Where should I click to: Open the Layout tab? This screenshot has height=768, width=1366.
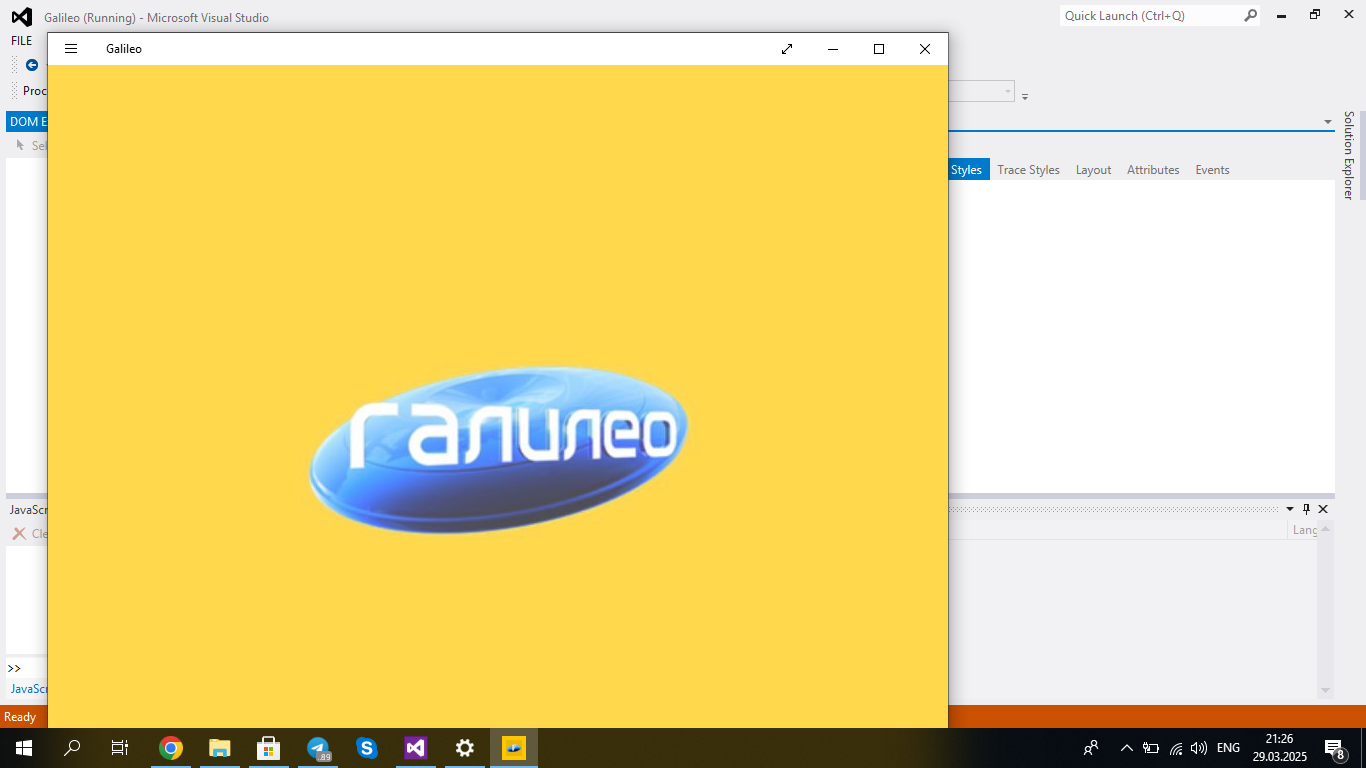click(1093, 170)
